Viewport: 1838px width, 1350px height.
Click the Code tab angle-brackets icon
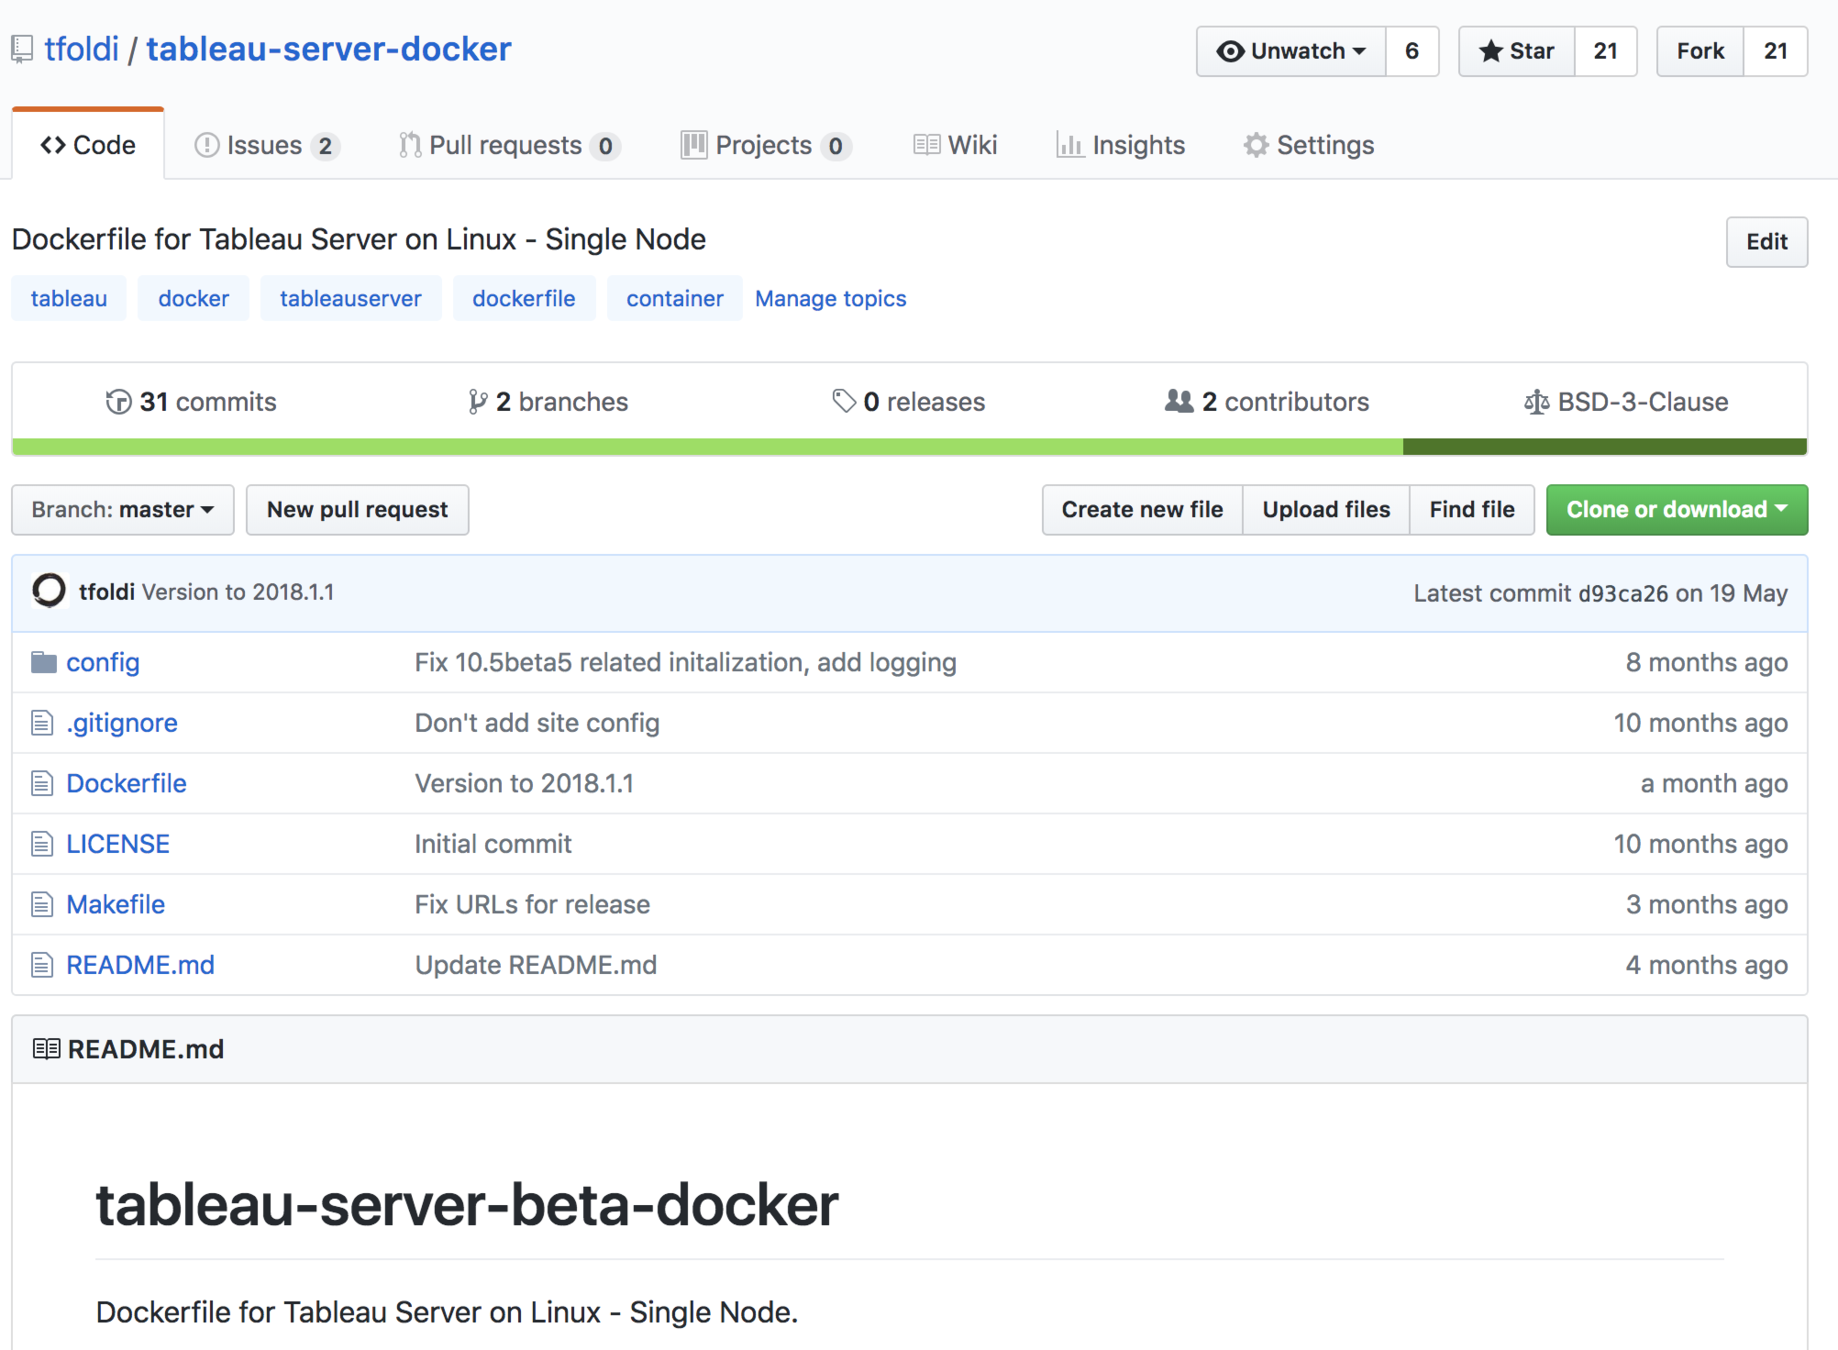(53, 145)
